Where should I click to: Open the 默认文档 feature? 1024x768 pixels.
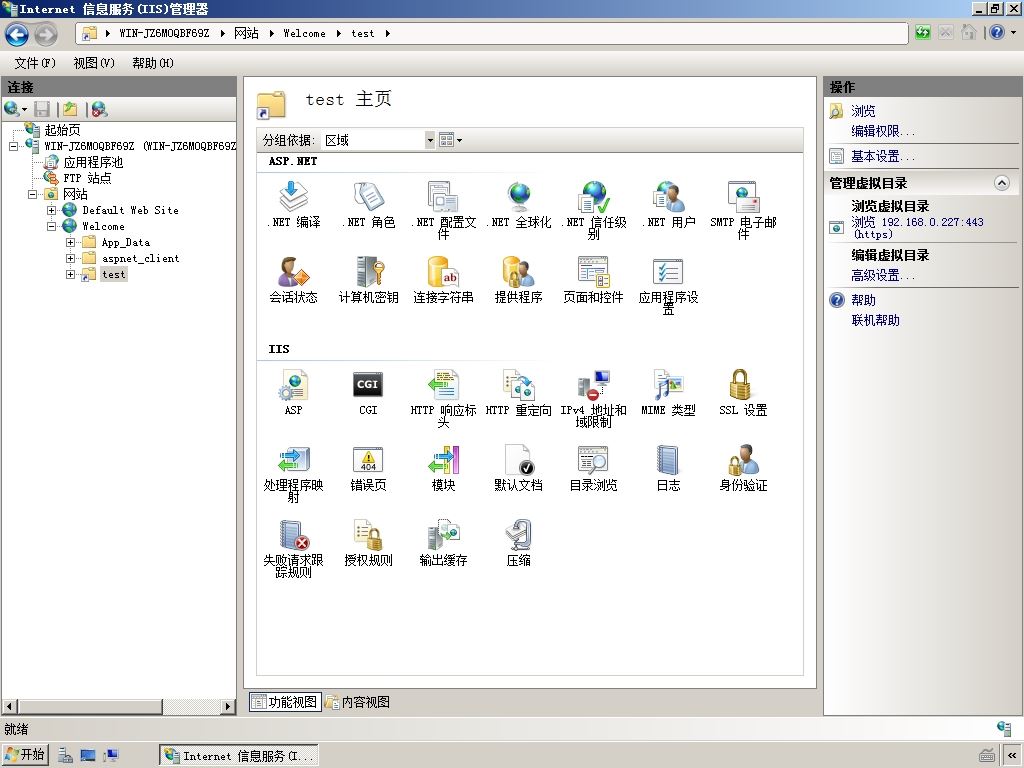tap(519, 468)
